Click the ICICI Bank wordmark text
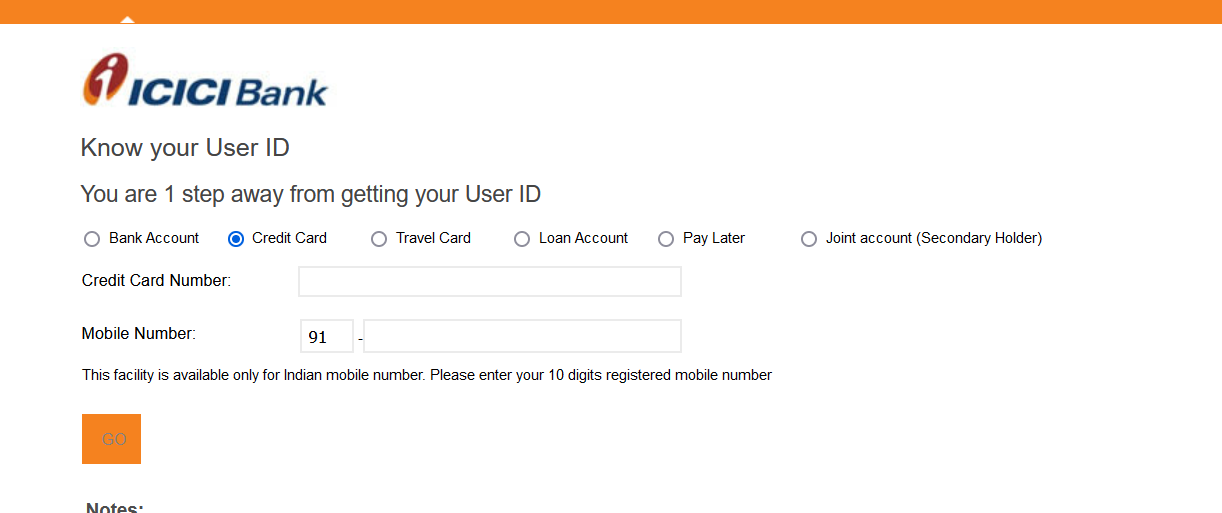This screenshot has width=1222, height=513. click(x=228, y=90)
